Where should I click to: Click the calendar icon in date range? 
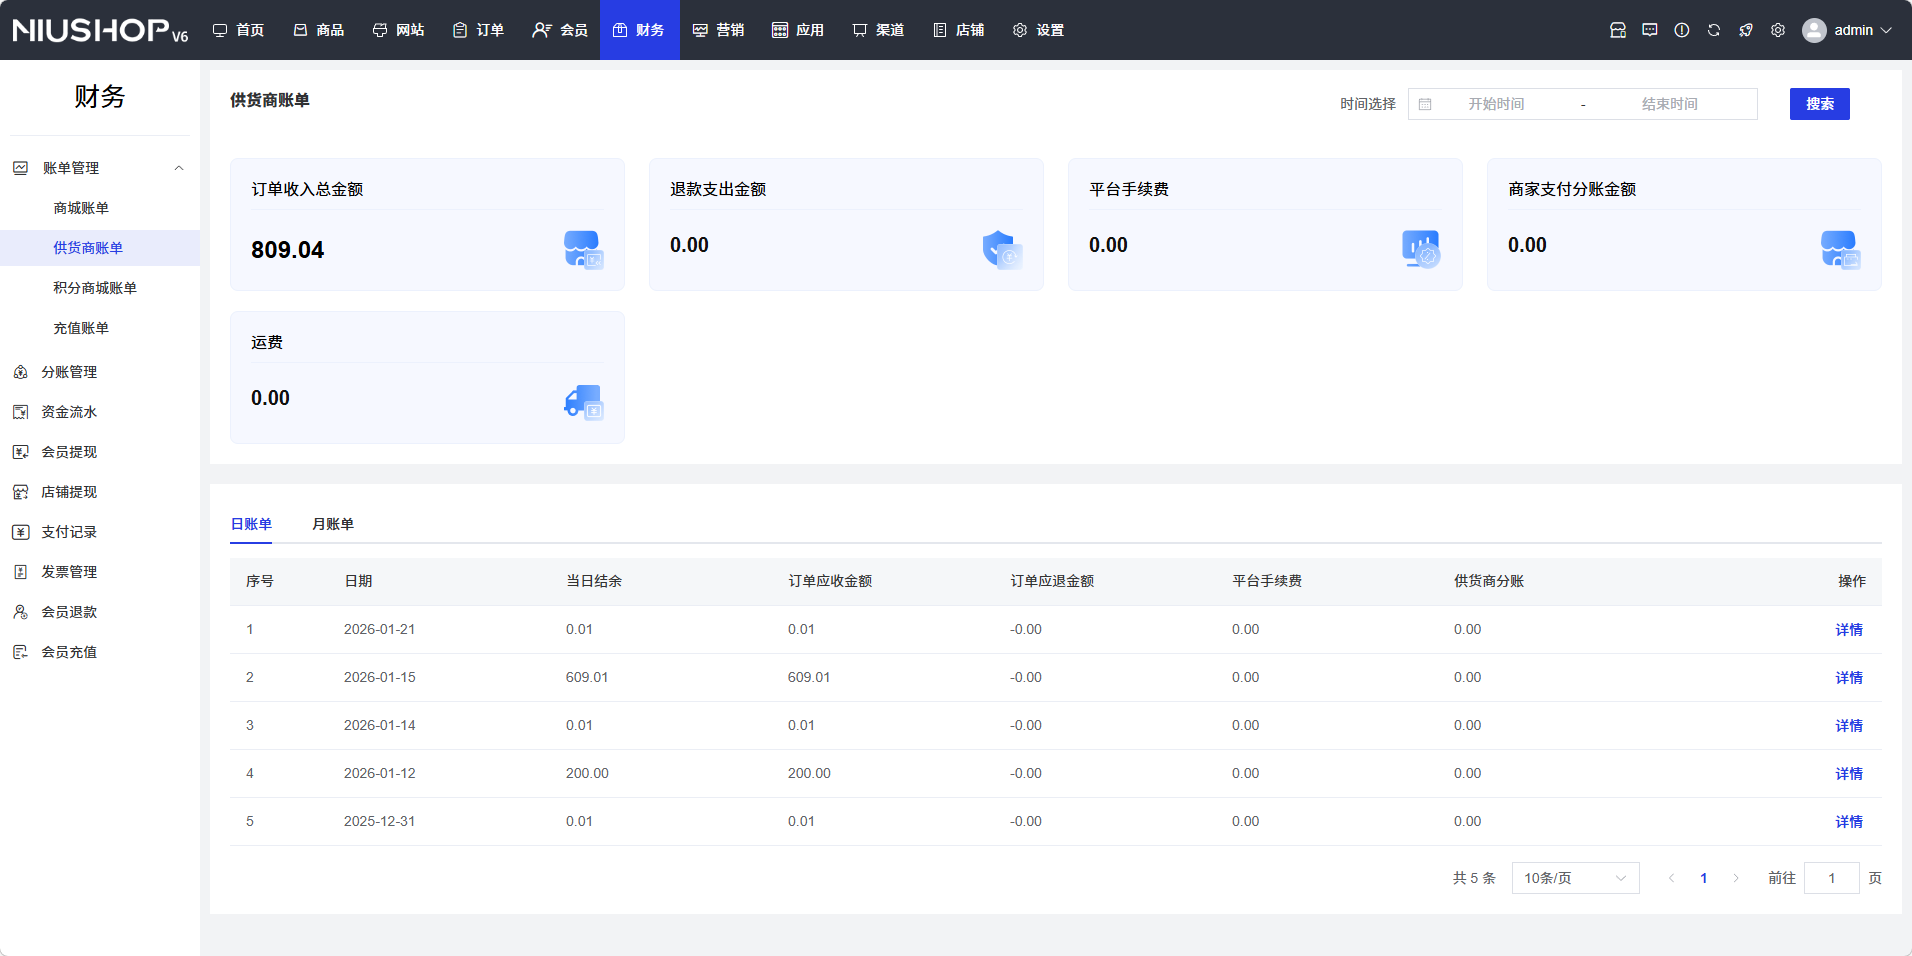[x=1425, y=104]
